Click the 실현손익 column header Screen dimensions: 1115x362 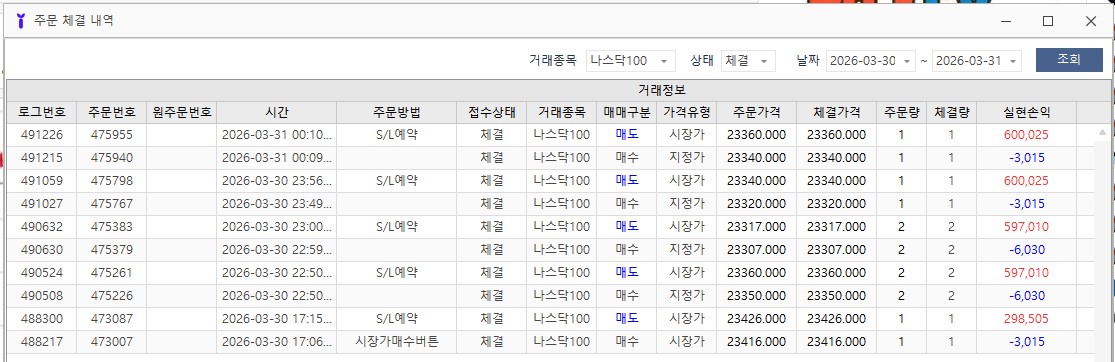coord(1026,112)
